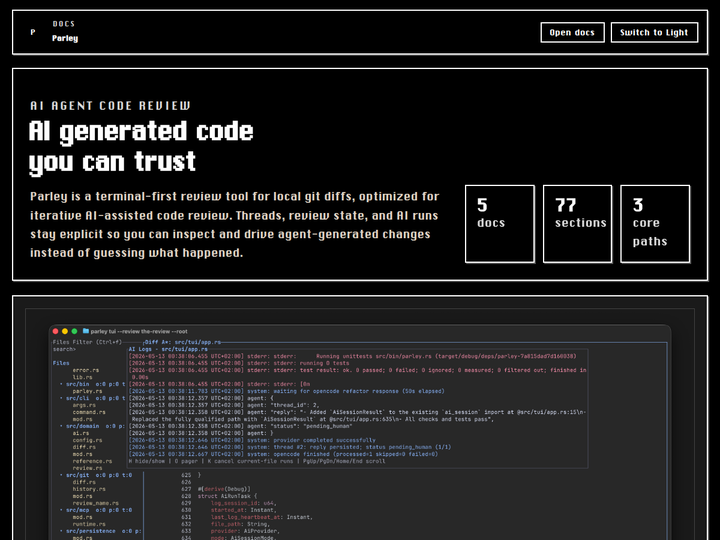The image size is (720, 540).
Task: Click the Open docs button
Action: click(x=572, y=33)
